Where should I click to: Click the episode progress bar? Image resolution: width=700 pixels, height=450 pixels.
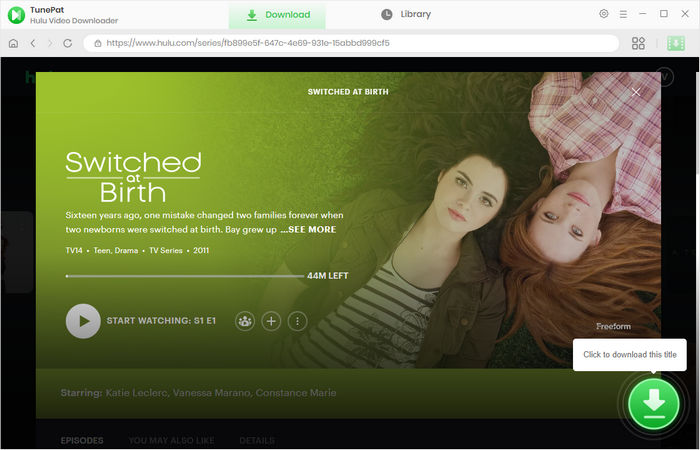click(x=185, y=276)
